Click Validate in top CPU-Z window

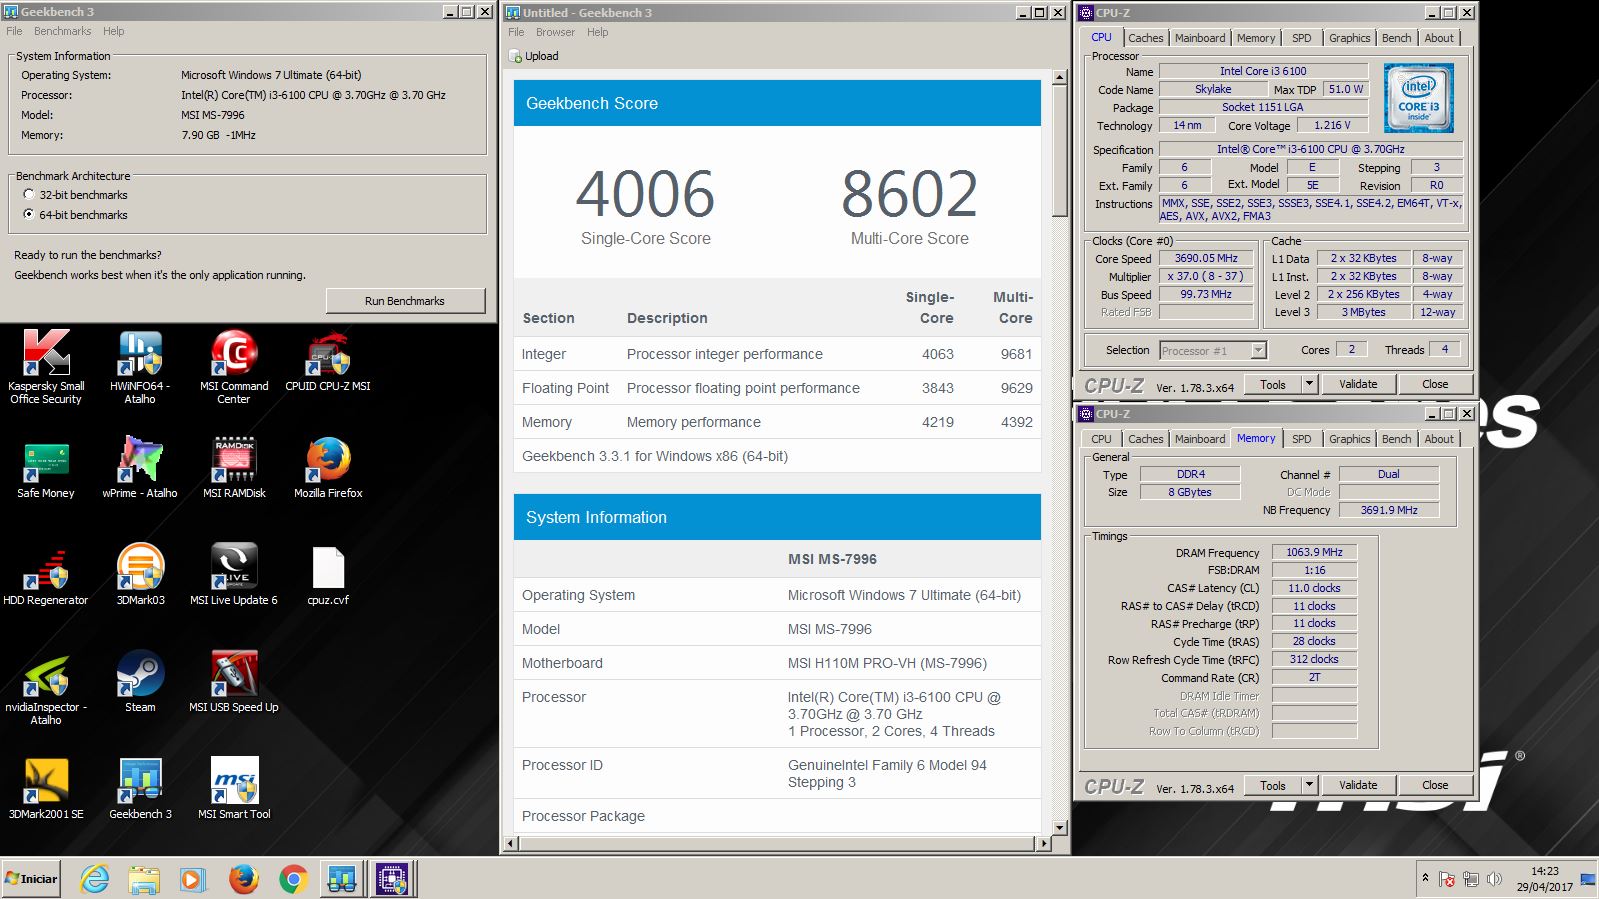[1358, 384]
